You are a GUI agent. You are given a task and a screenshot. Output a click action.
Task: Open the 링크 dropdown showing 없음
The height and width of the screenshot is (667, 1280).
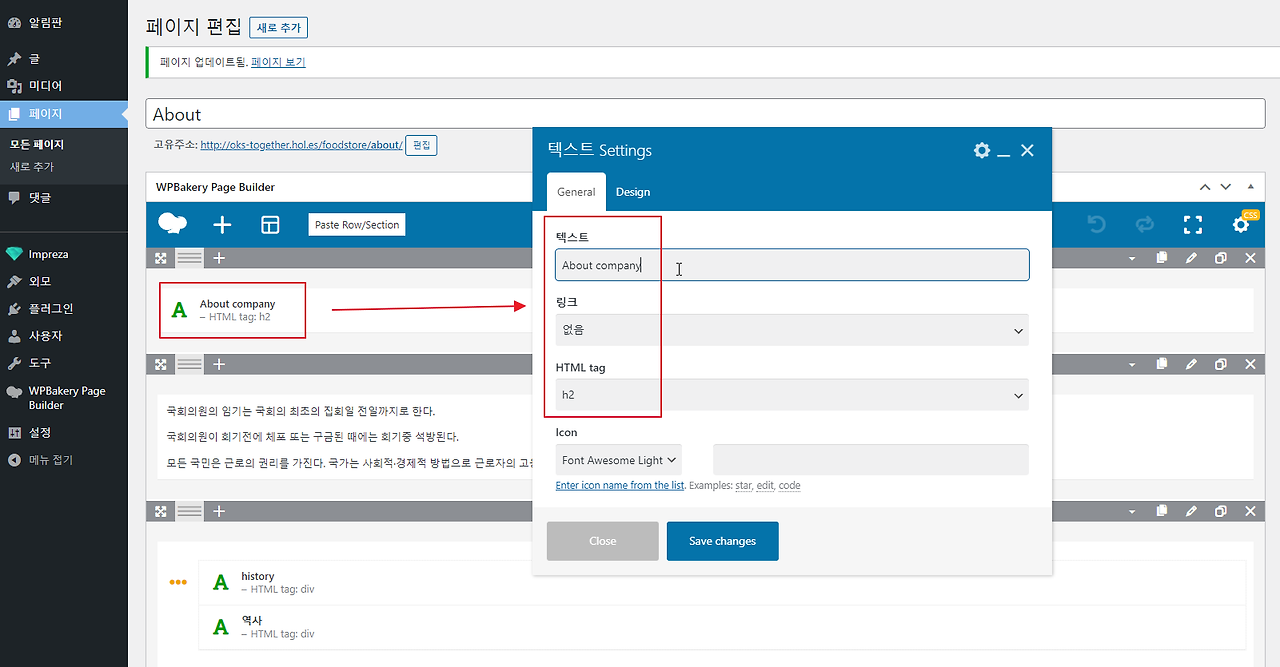[x=792, y=330]
